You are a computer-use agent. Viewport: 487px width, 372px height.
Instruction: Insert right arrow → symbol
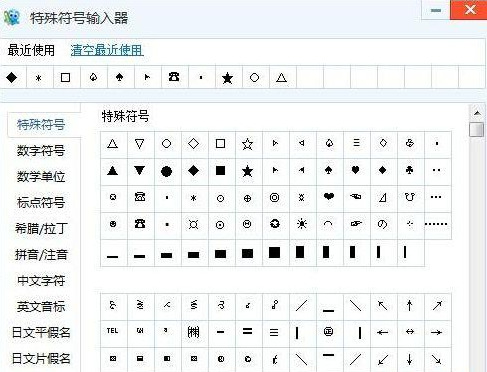436,332
